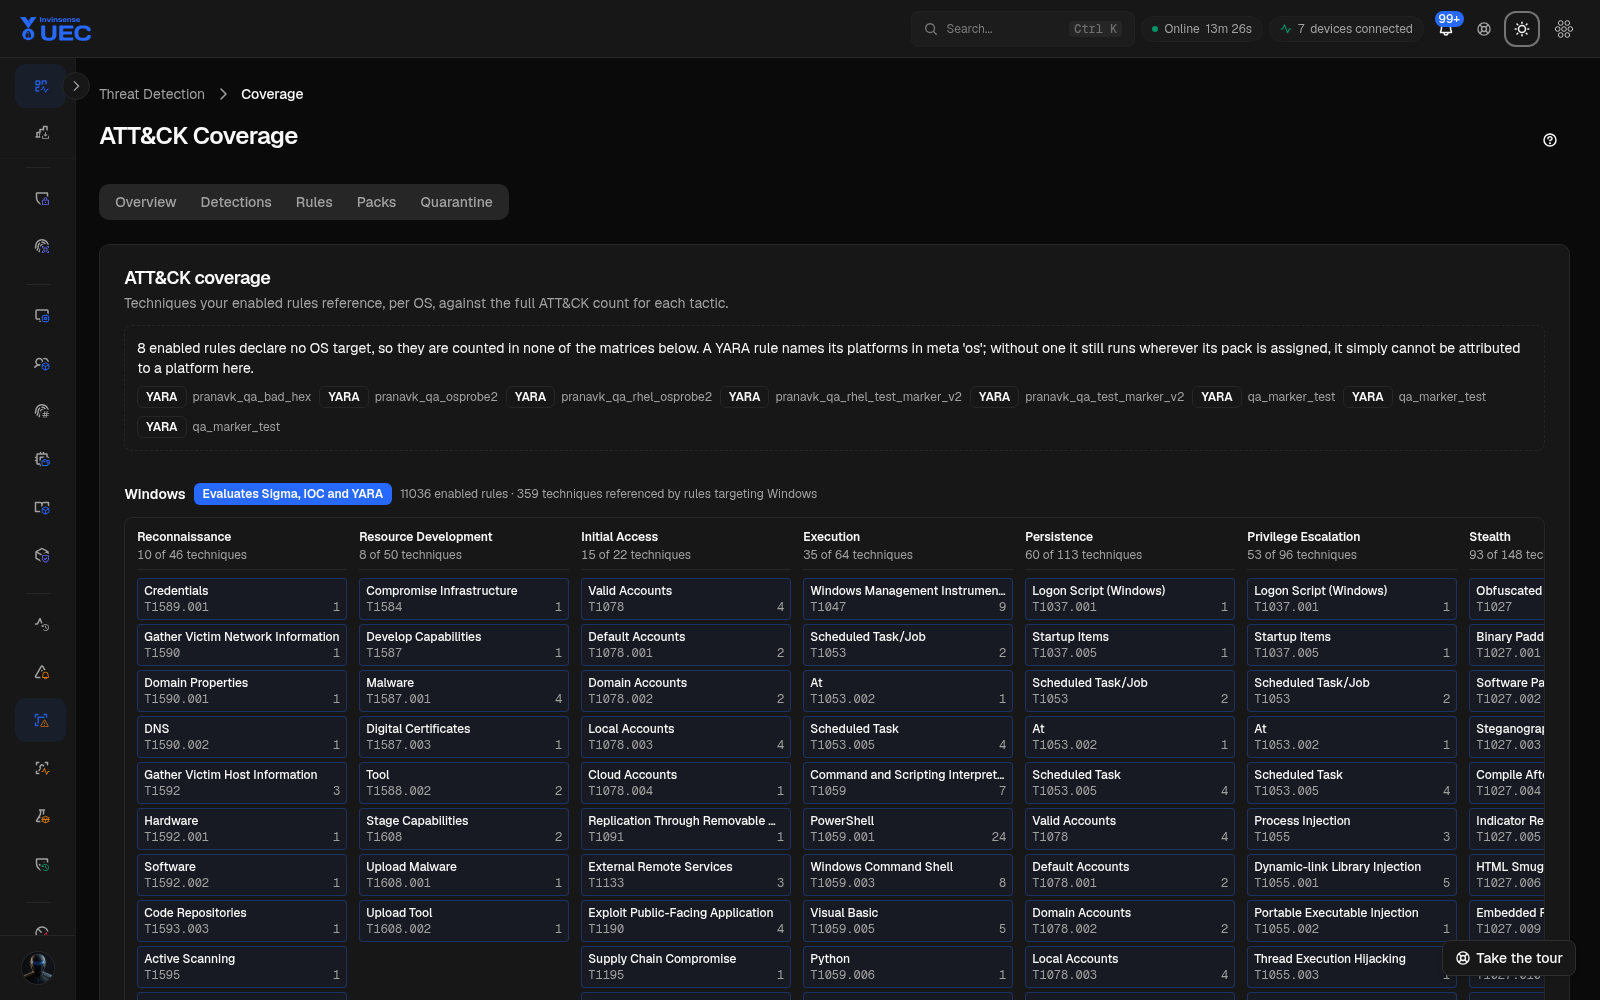Open the fingerprint scan sidebar icon
The height and width of the screenshot is (1000, 1600).
pos(41,246)
